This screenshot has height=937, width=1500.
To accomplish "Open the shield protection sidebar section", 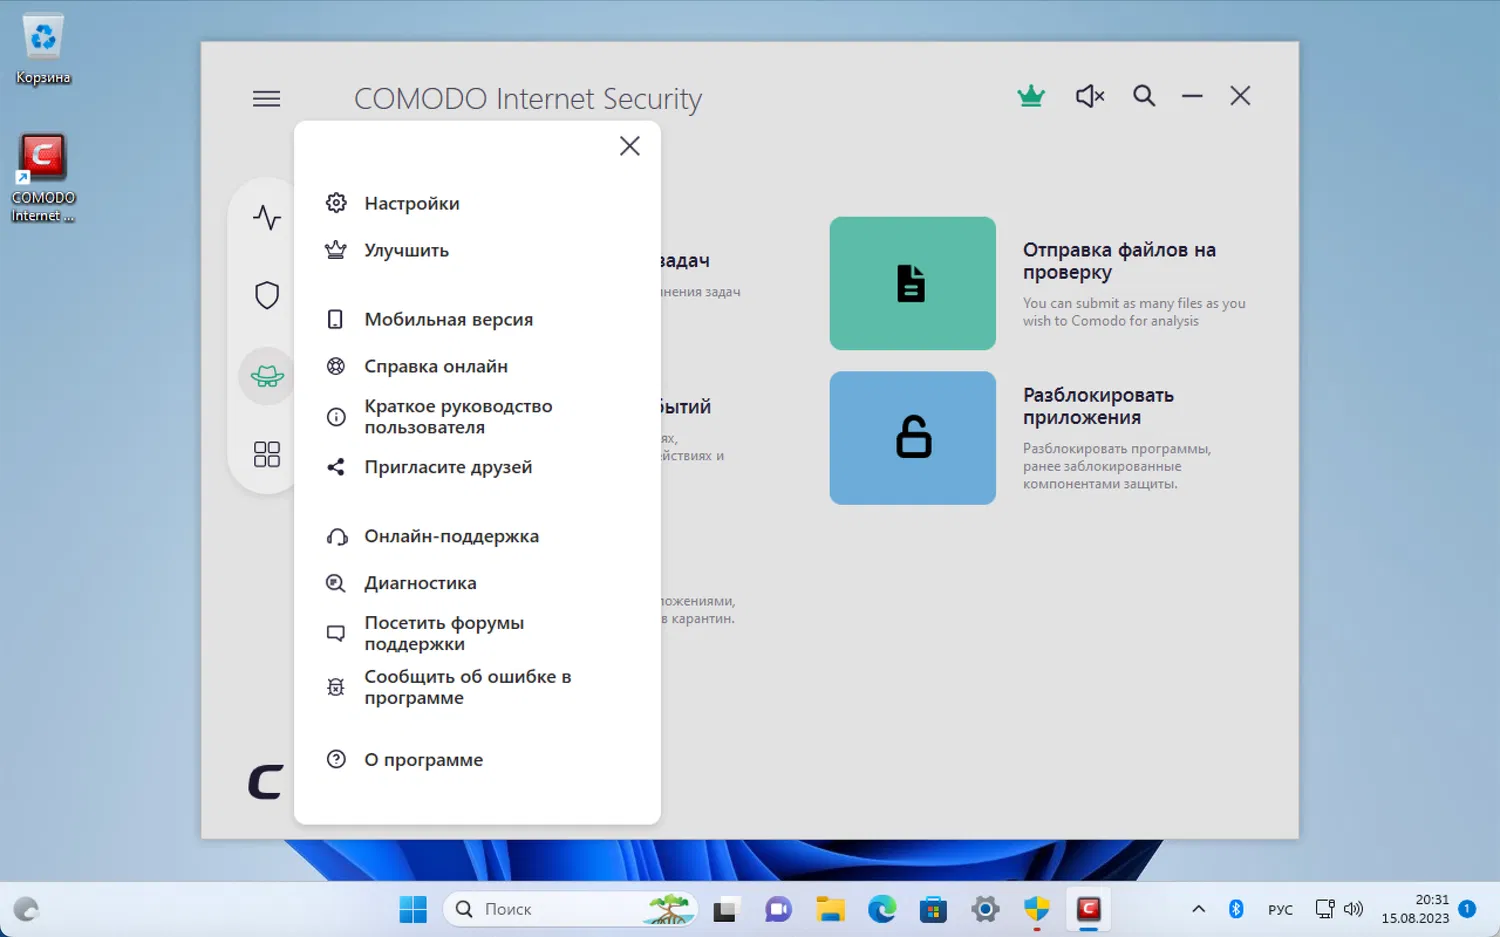I will (x=267, y=295).
